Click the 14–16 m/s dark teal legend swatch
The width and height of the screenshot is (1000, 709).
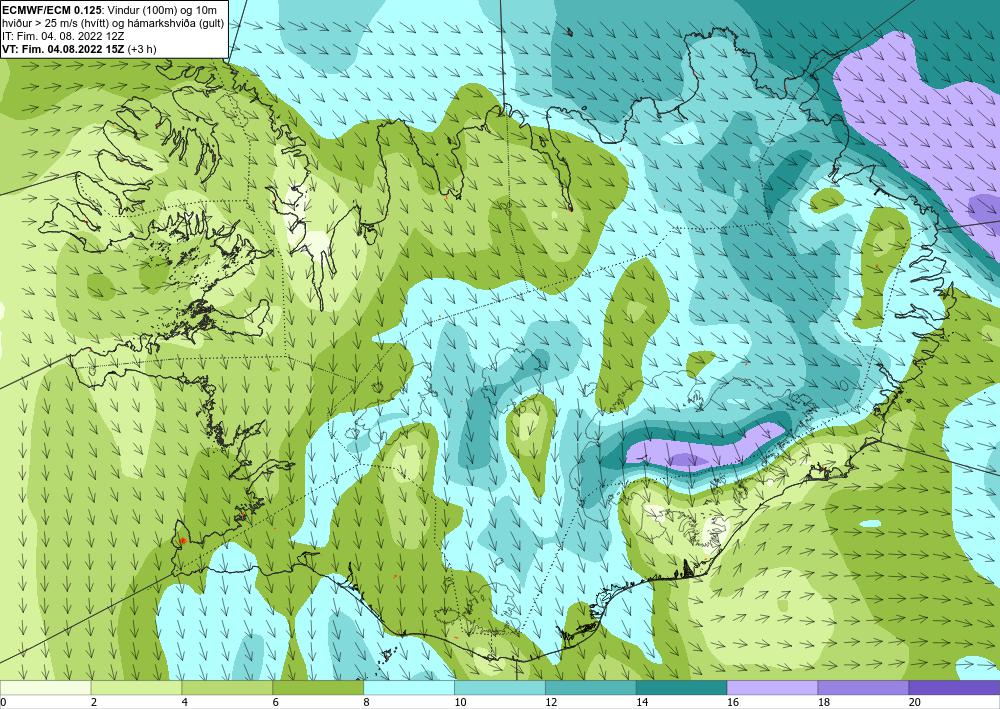tap(682, 687)
